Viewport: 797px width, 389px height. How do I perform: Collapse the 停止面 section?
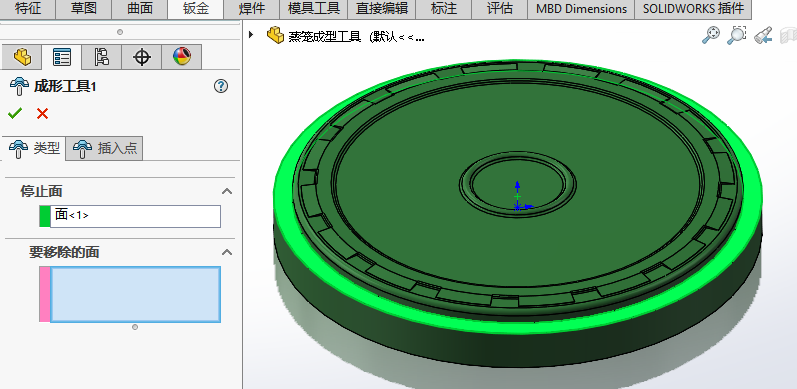[x=227, y=192]
